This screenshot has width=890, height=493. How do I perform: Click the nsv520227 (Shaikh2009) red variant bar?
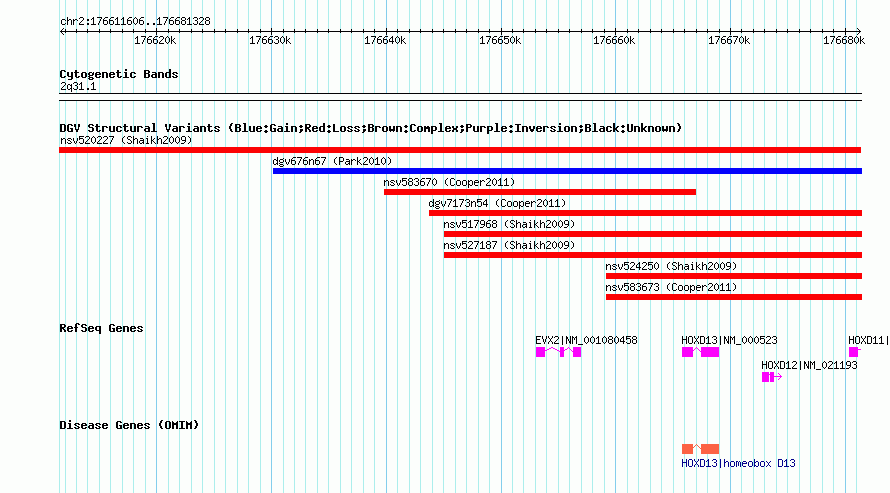(x=460, y=150)
